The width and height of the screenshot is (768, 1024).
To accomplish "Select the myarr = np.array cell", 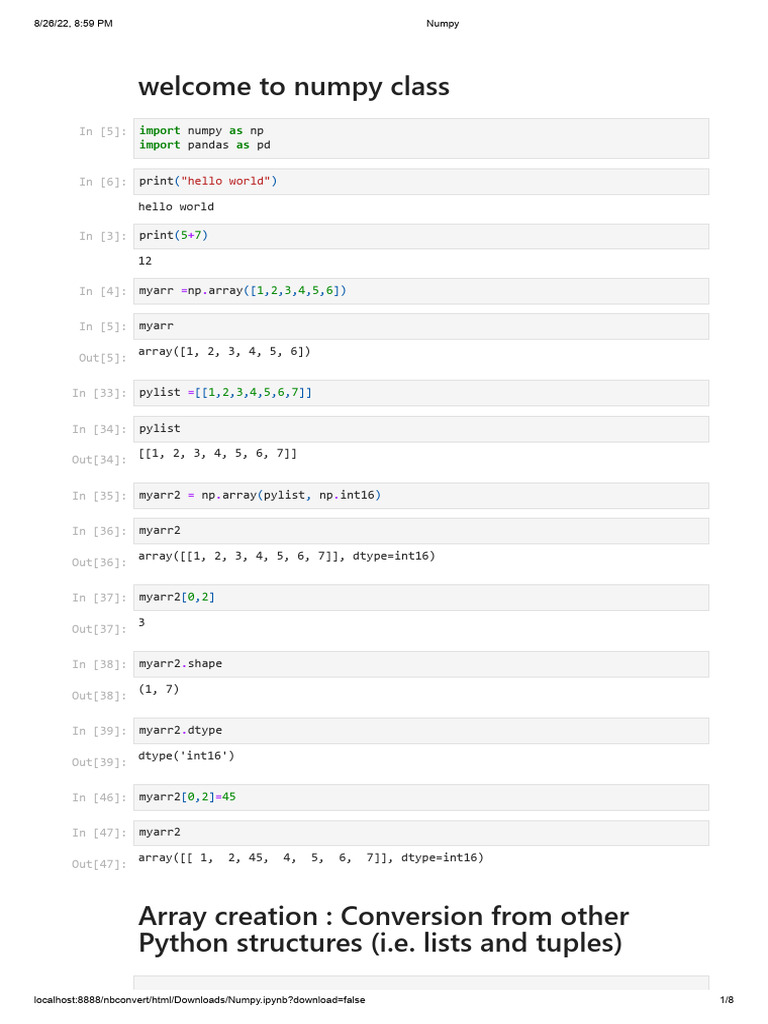I will pyautogui.click(x=421, y=291).
